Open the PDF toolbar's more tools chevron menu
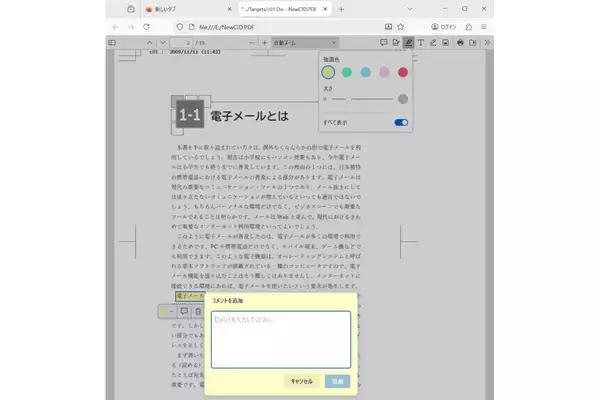The height and width of the screenshot is (400, 600). coord(487,43)
